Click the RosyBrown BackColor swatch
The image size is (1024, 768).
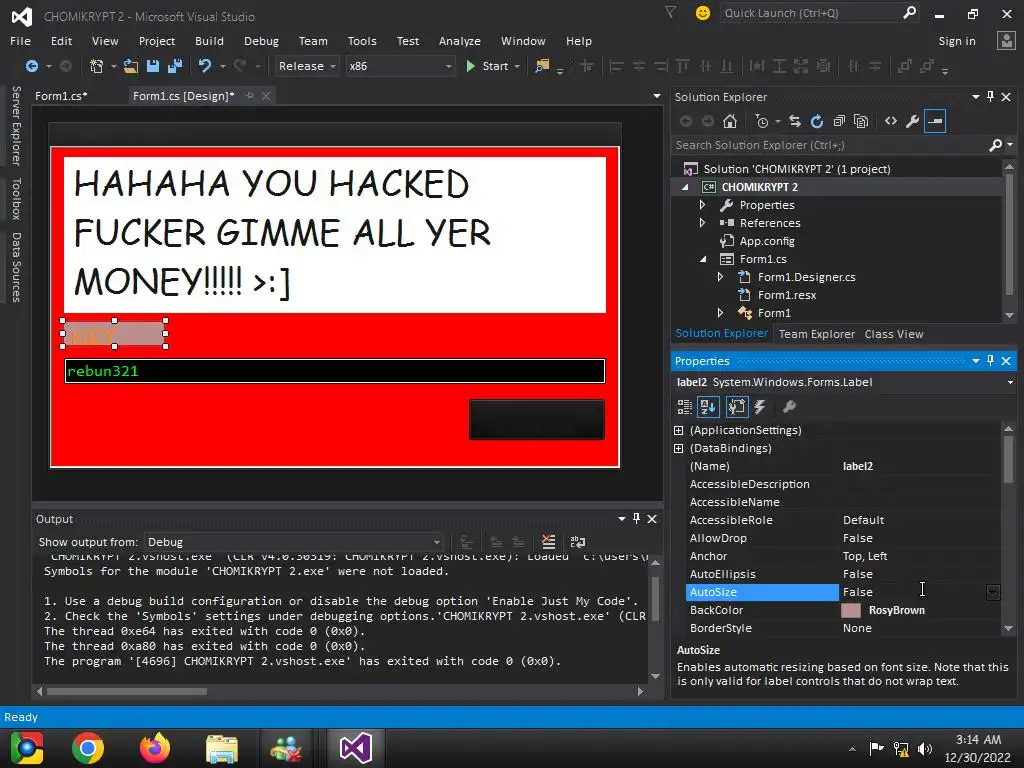coord(850,610)
